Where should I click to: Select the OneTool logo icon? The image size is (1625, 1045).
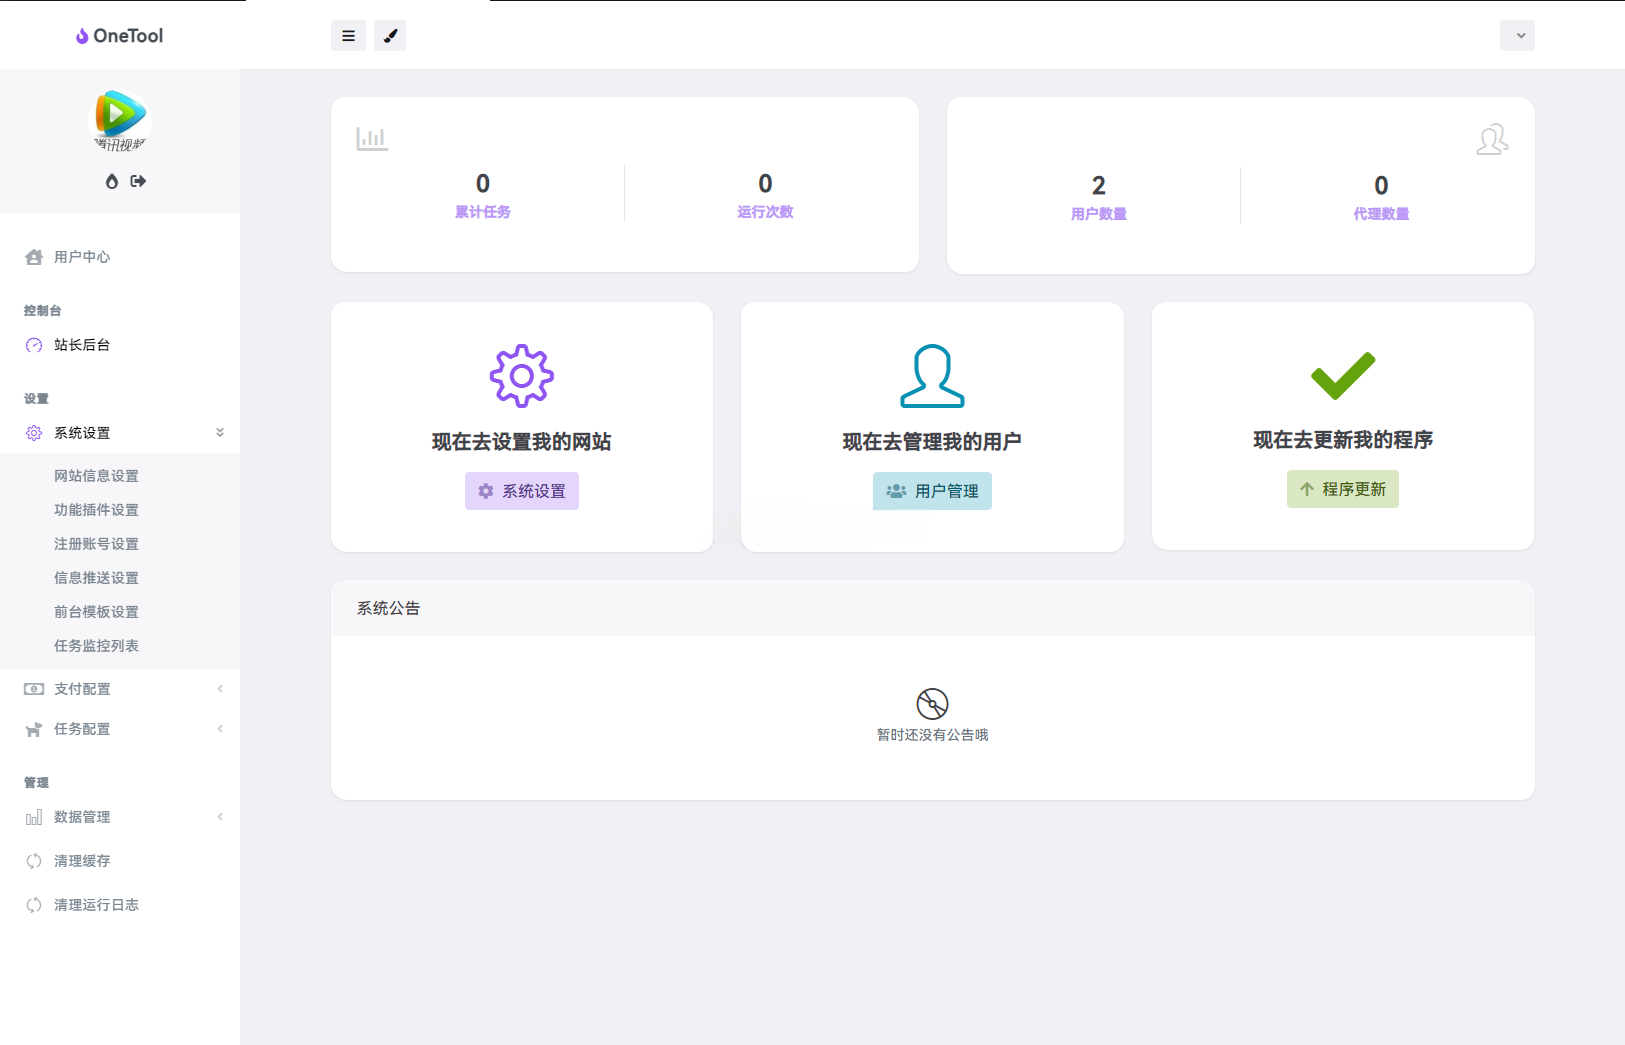pyautogui.click(x=81, y=36)
